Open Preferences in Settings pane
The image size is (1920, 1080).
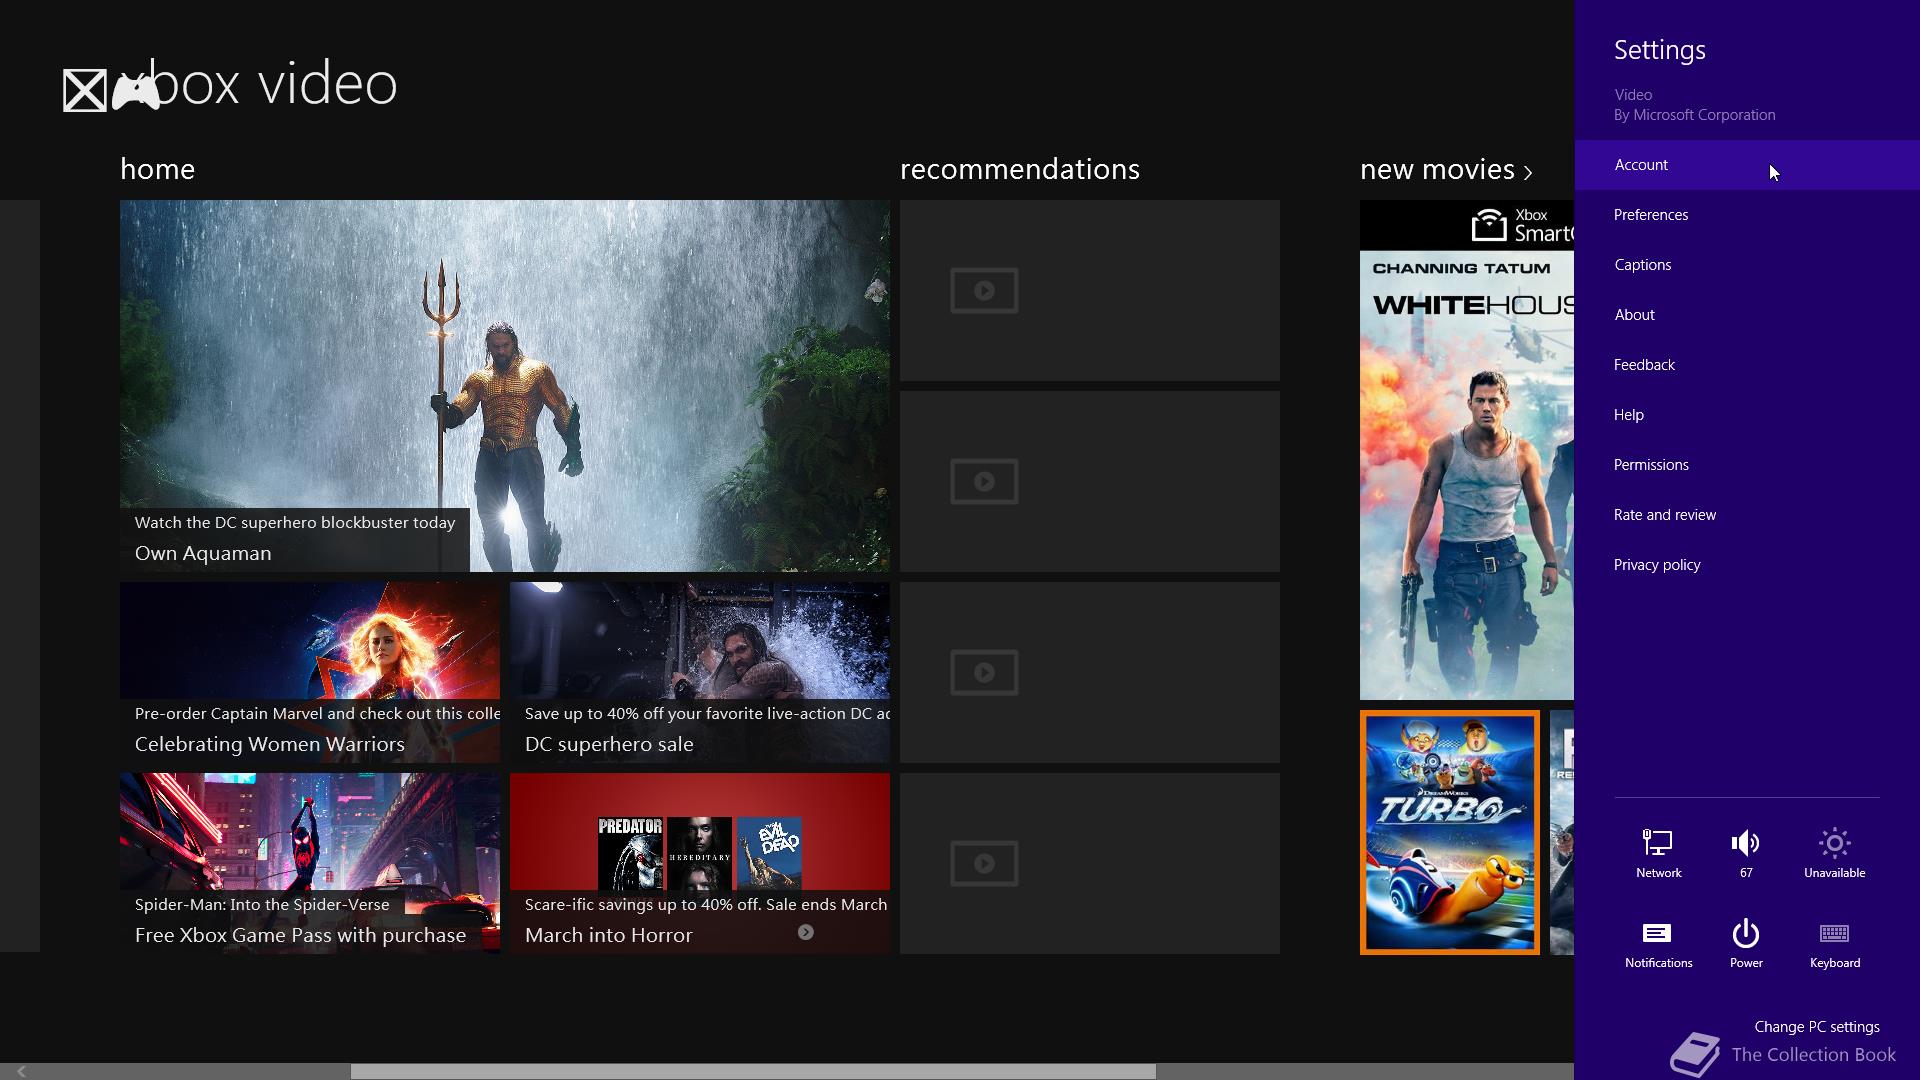pos(1747,215)
